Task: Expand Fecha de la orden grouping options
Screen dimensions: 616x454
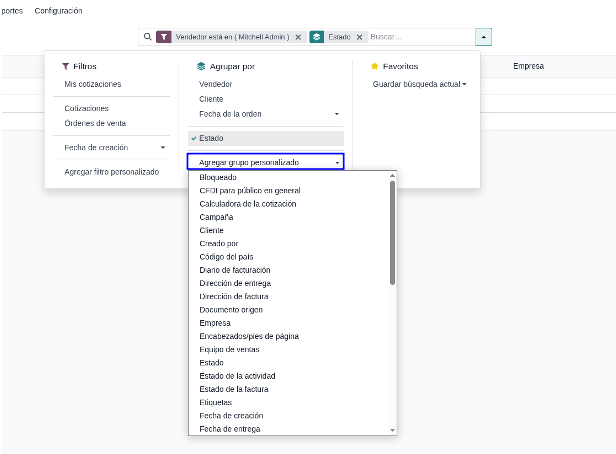Action: [266, 114]
